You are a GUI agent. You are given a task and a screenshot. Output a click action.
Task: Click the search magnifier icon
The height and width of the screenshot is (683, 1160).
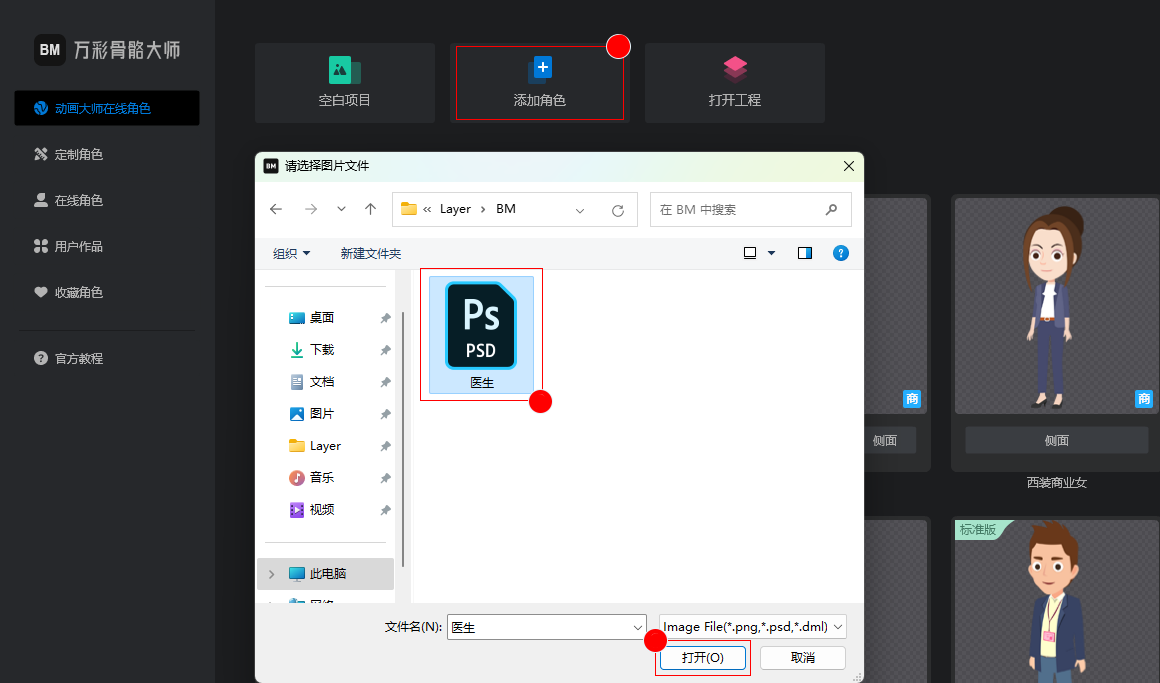point(832,209)
